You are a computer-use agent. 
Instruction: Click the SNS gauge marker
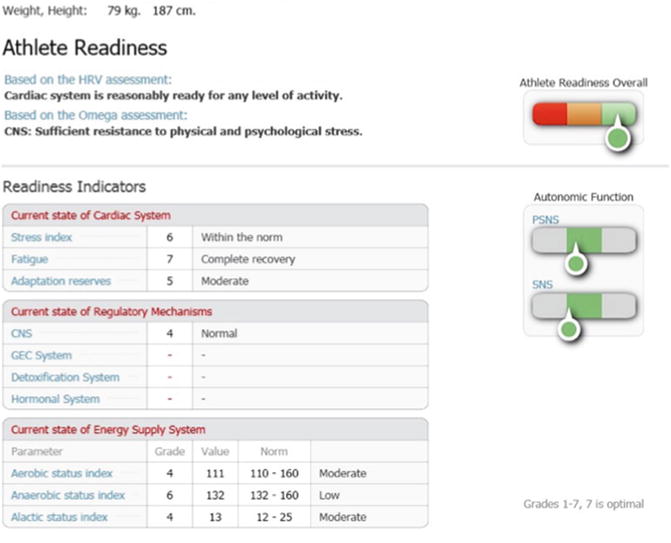click(568, 326)
